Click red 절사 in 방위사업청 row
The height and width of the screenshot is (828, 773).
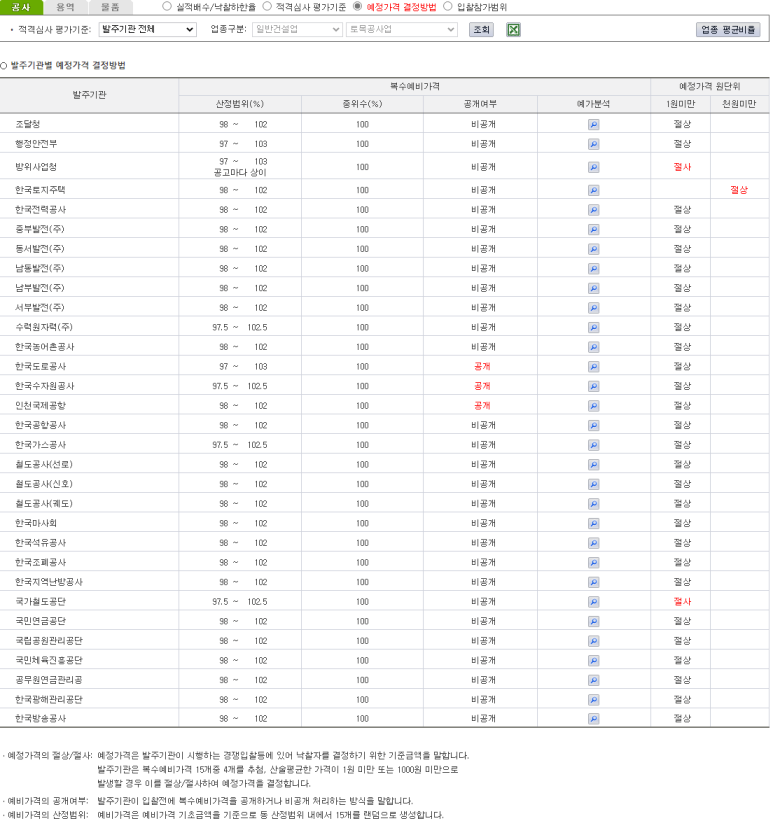[x=682, y=167]
